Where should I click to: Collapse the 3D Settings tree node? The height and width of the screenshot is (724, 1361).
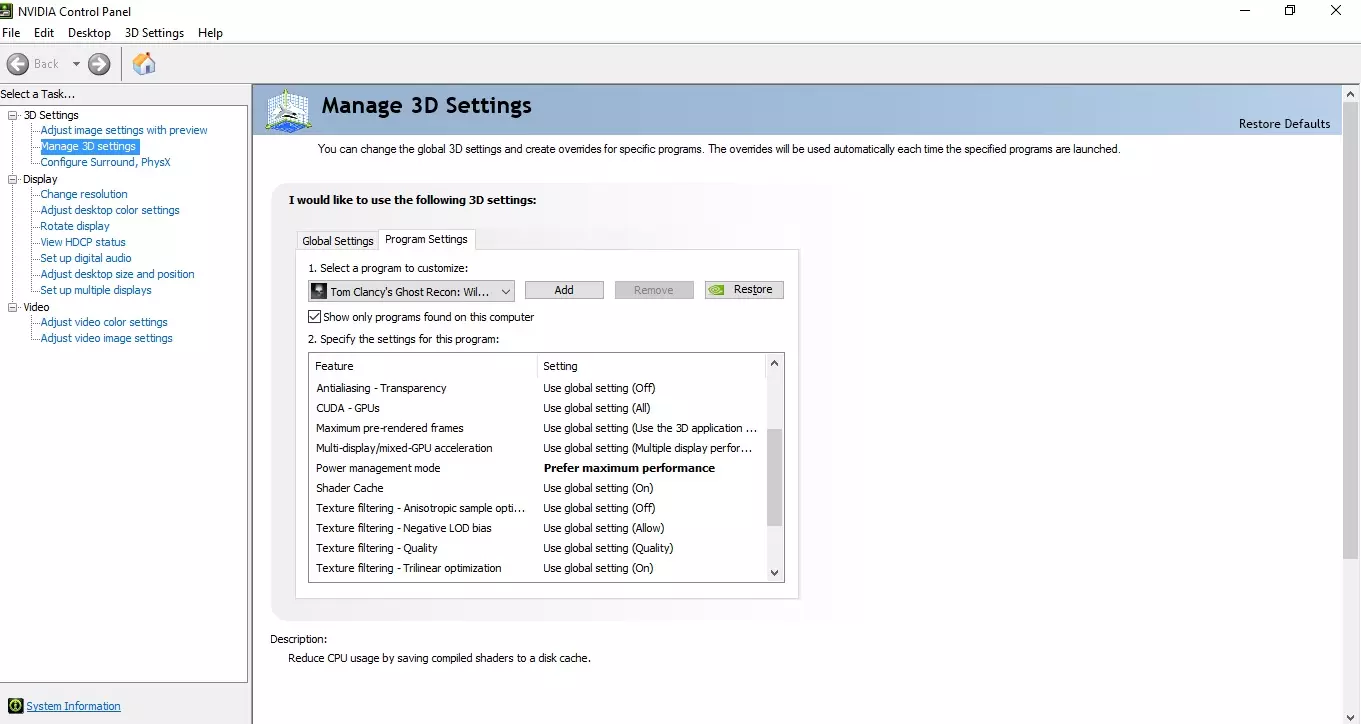13,115
